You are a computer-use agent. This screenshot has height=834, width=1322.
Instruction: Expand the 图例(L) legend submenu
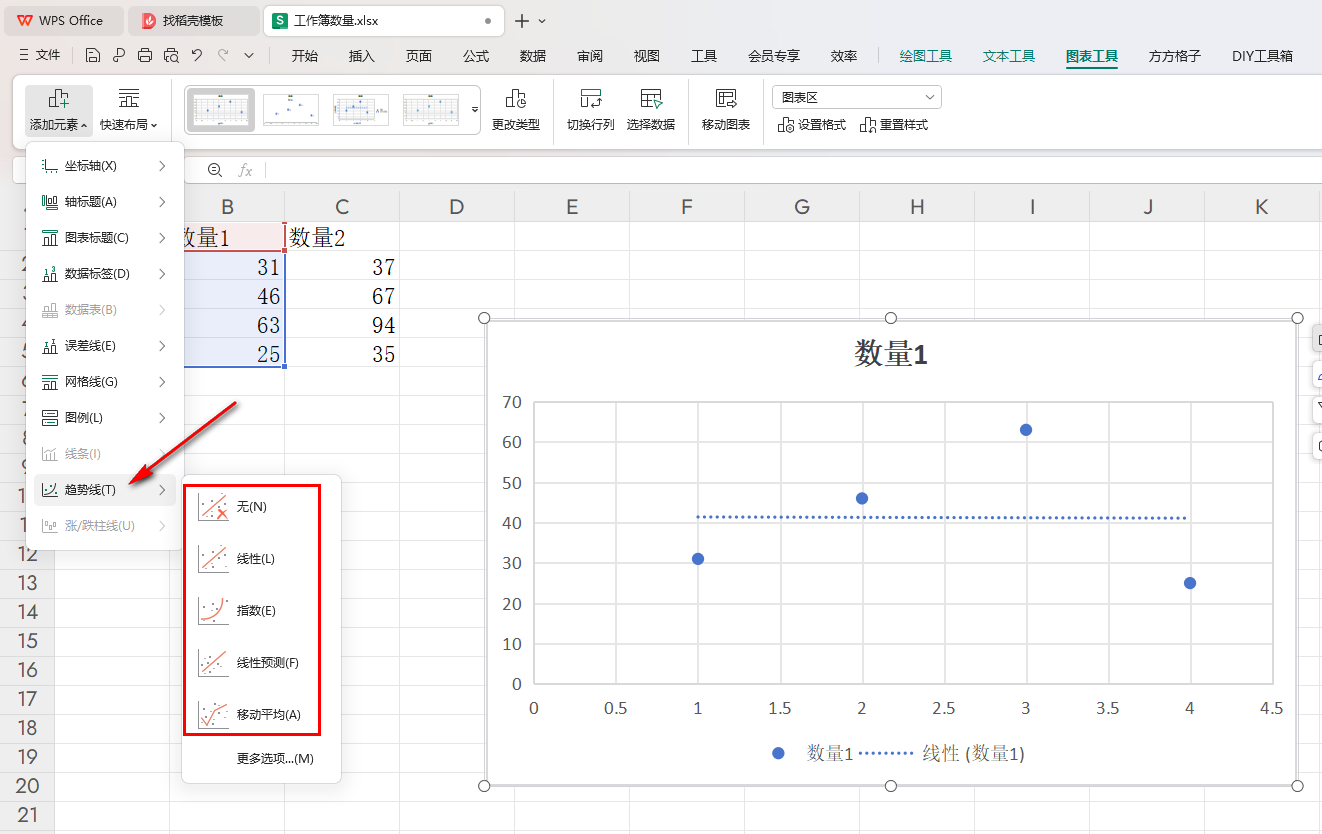coord(105,418)
